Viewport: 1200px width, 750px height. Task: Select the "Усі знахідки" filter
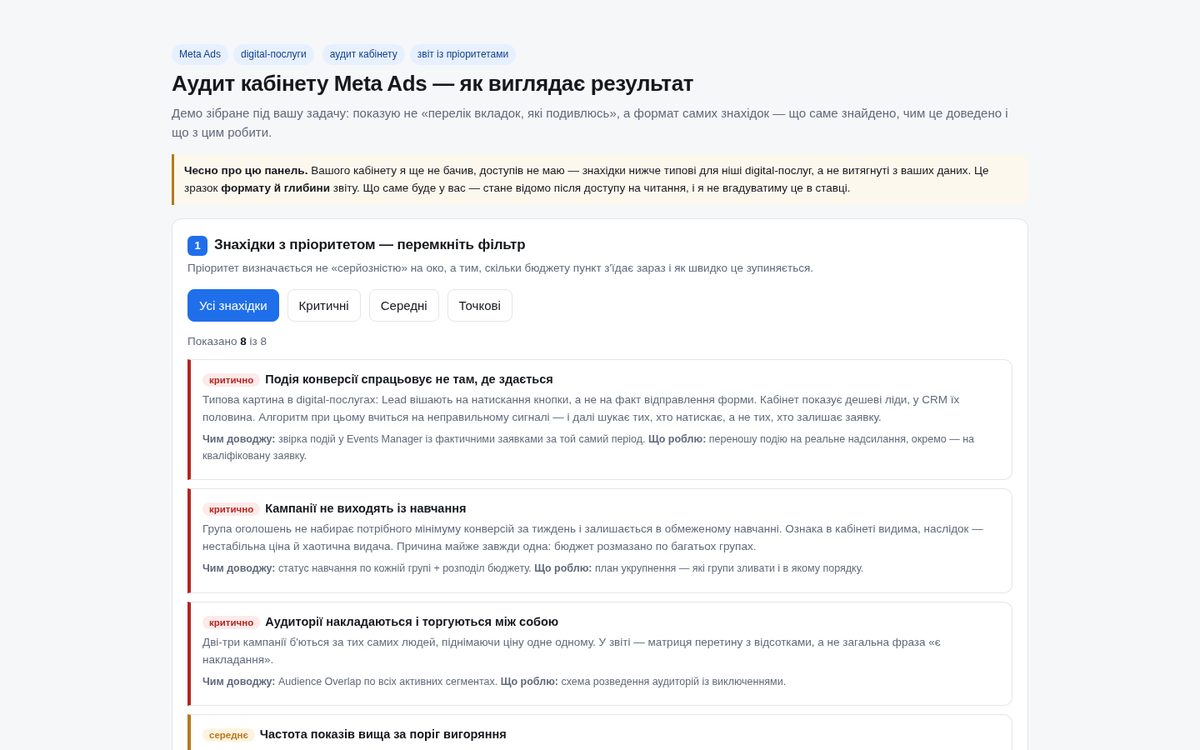(233, 306)
